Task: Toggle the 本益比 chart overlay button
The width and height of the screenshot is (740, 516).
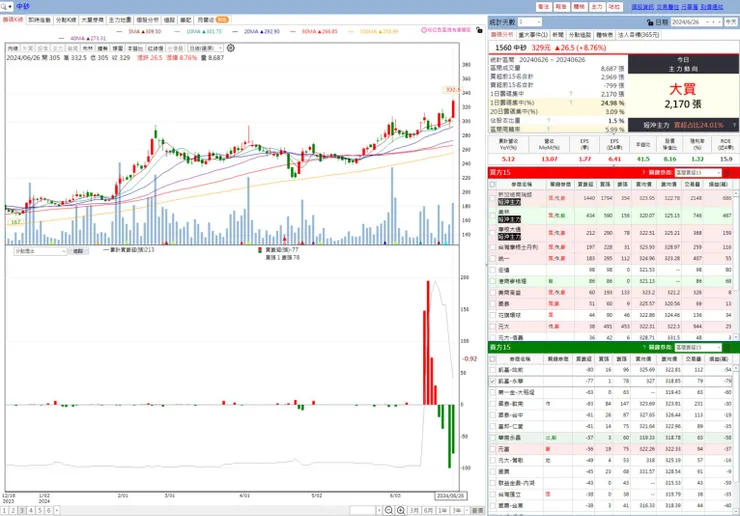Action: coord(135,49)
